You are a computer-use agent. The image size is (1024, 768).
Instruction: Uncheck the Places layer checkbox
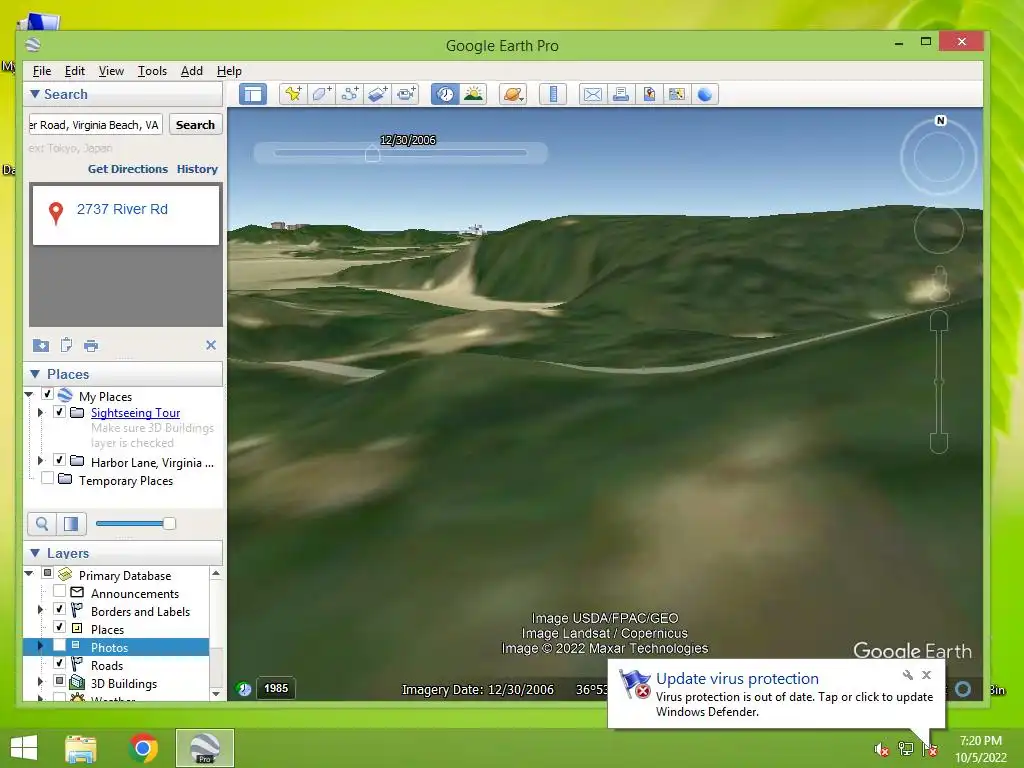pyautogui.click(x=59, y=627)
